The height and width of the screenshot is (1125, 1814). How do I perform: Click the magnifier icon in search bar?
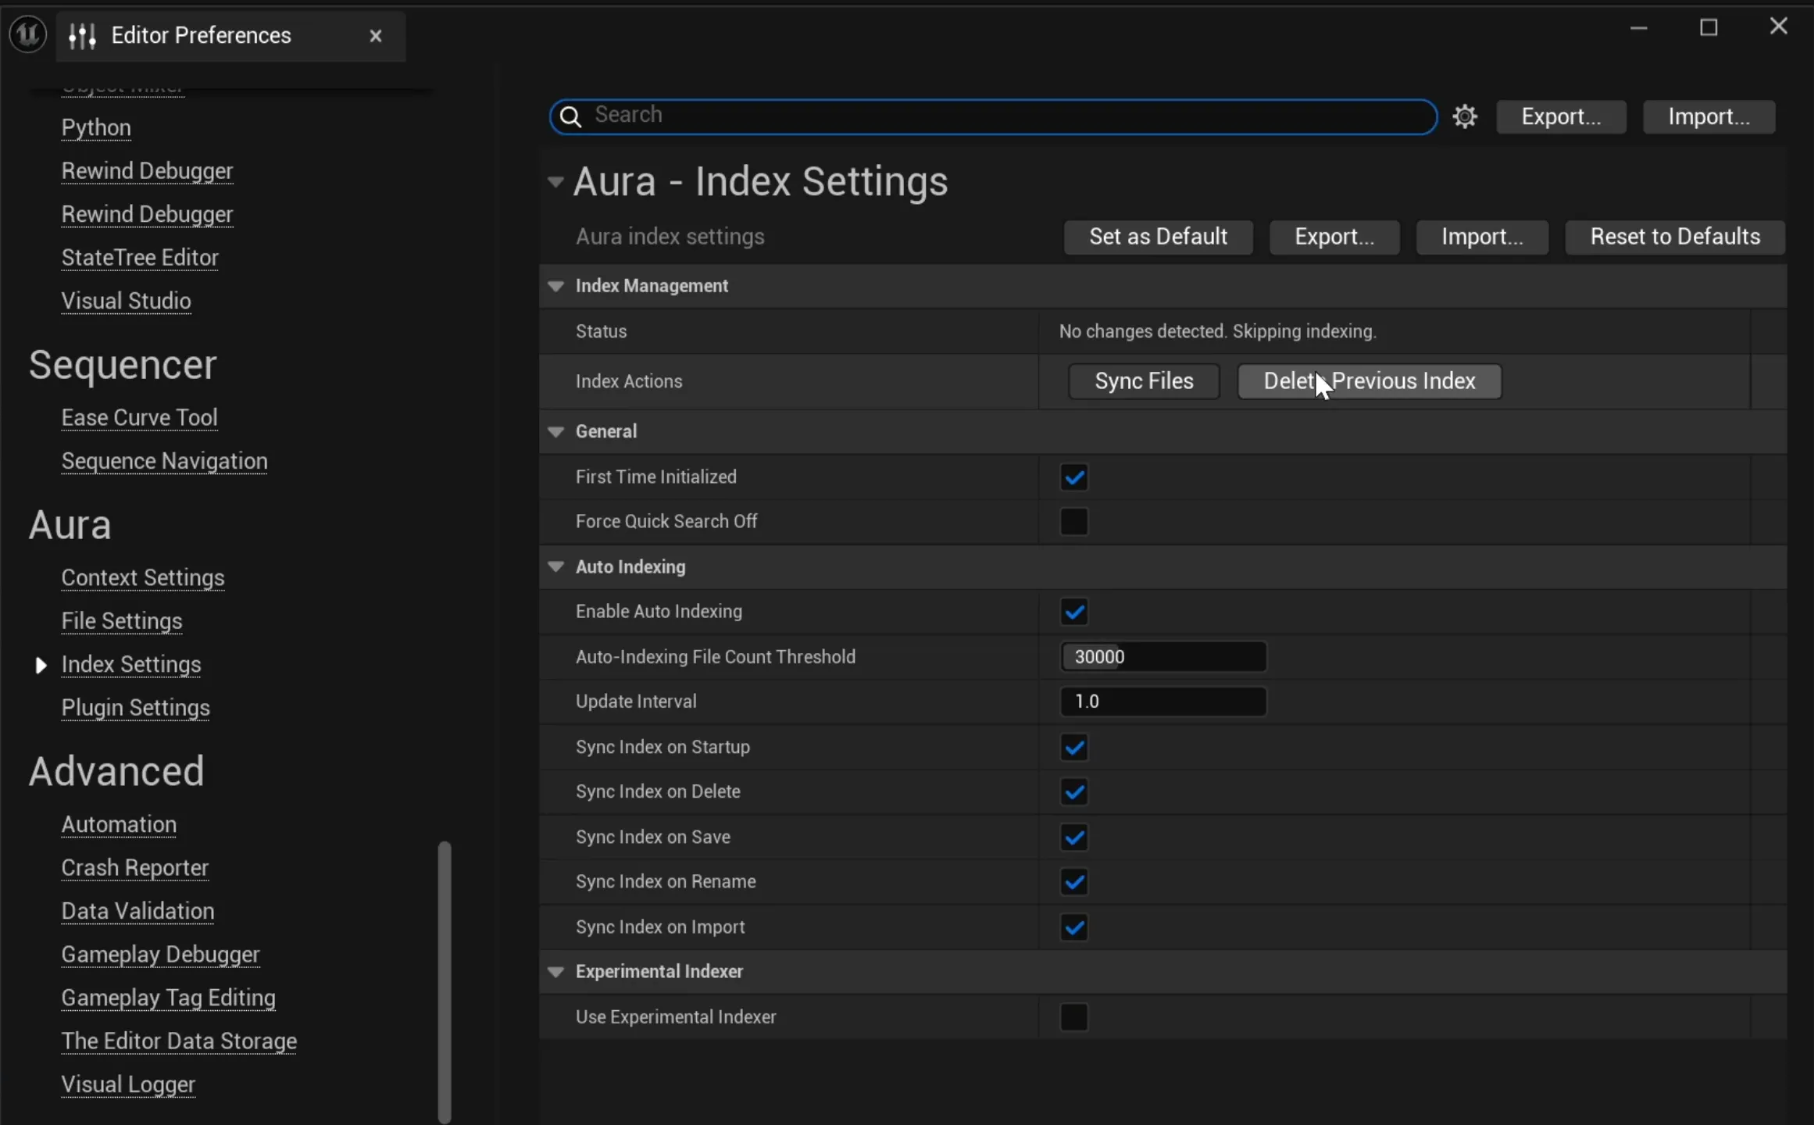tap(571, 117)
